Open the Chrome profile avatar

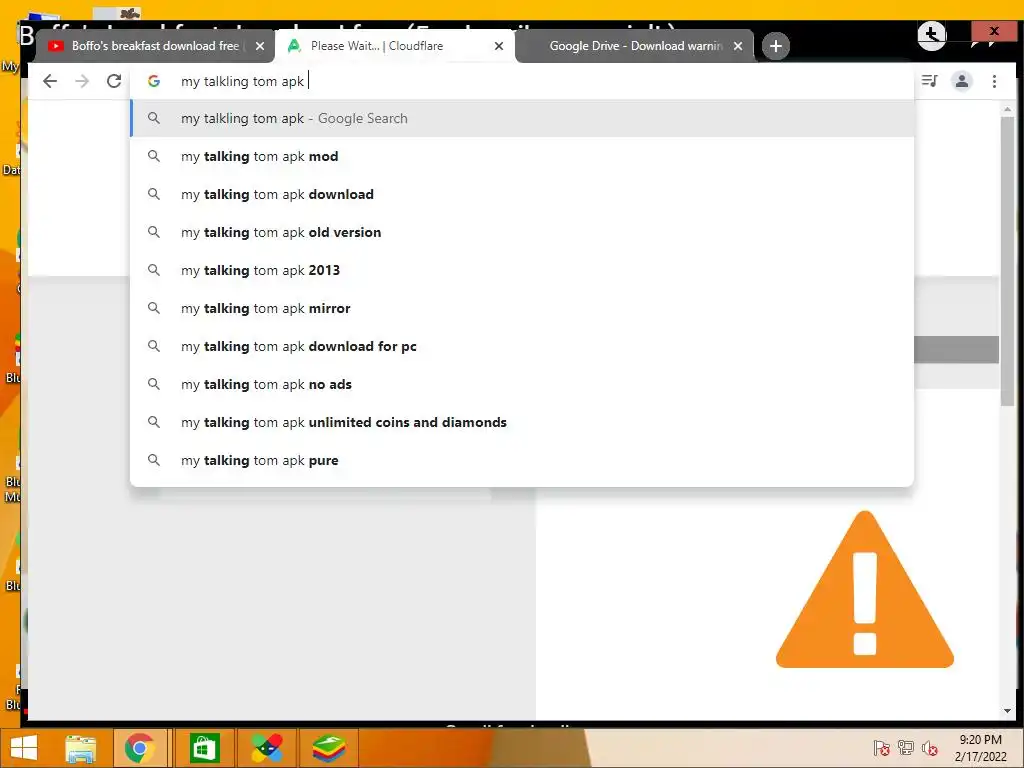pyautogui.click(x=962, y=81)
